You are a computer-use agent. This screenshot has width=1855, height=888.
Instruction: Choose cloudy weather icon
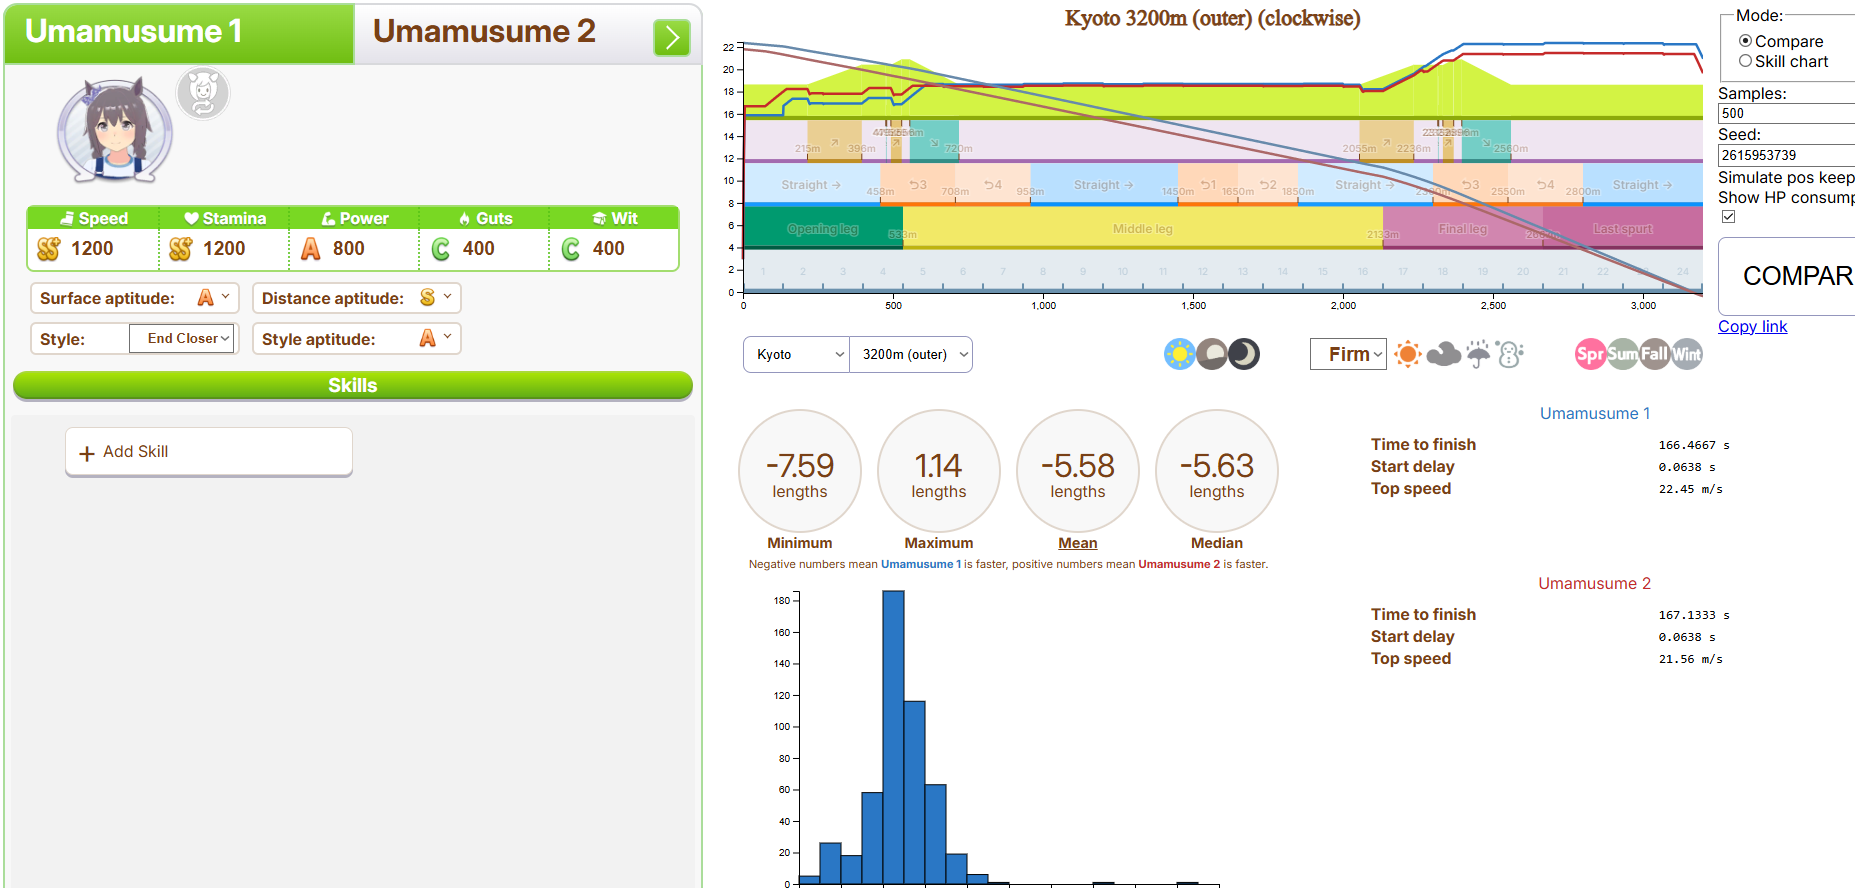(x=1443, y=354)
